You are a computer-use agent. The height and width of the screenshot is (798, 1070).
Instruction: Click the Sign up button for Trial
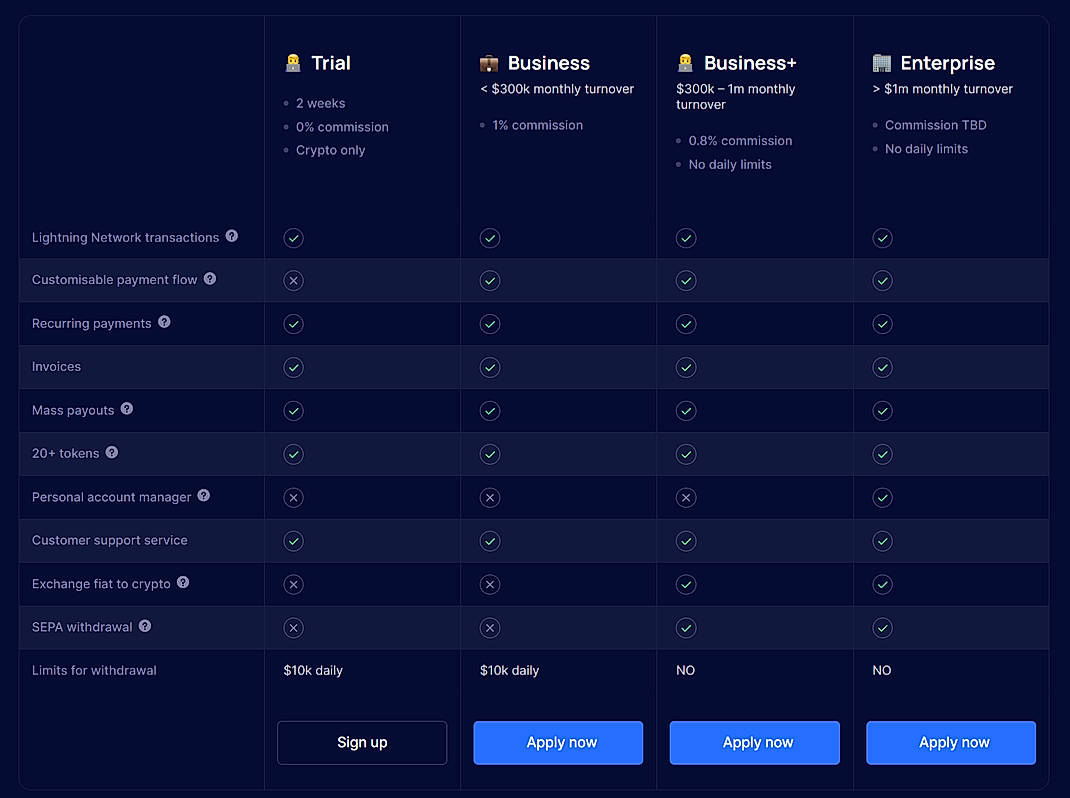tap(362, 743)
